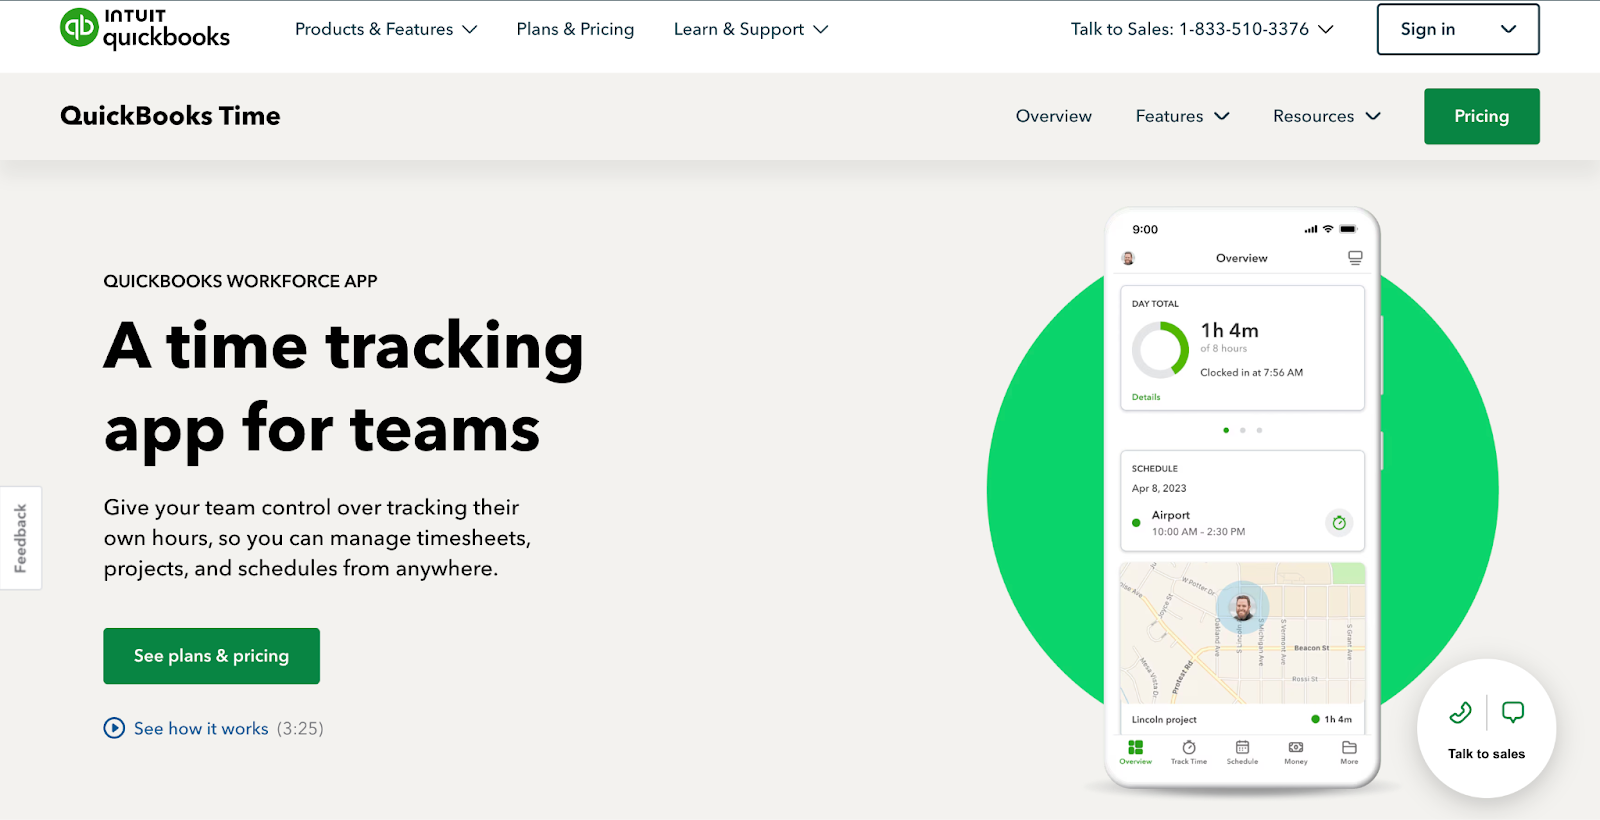The image size is (1600, 820).
Task: Tap the Overview tab icon in phone app
Action: pyautogui.click(x=1135, y=752)
